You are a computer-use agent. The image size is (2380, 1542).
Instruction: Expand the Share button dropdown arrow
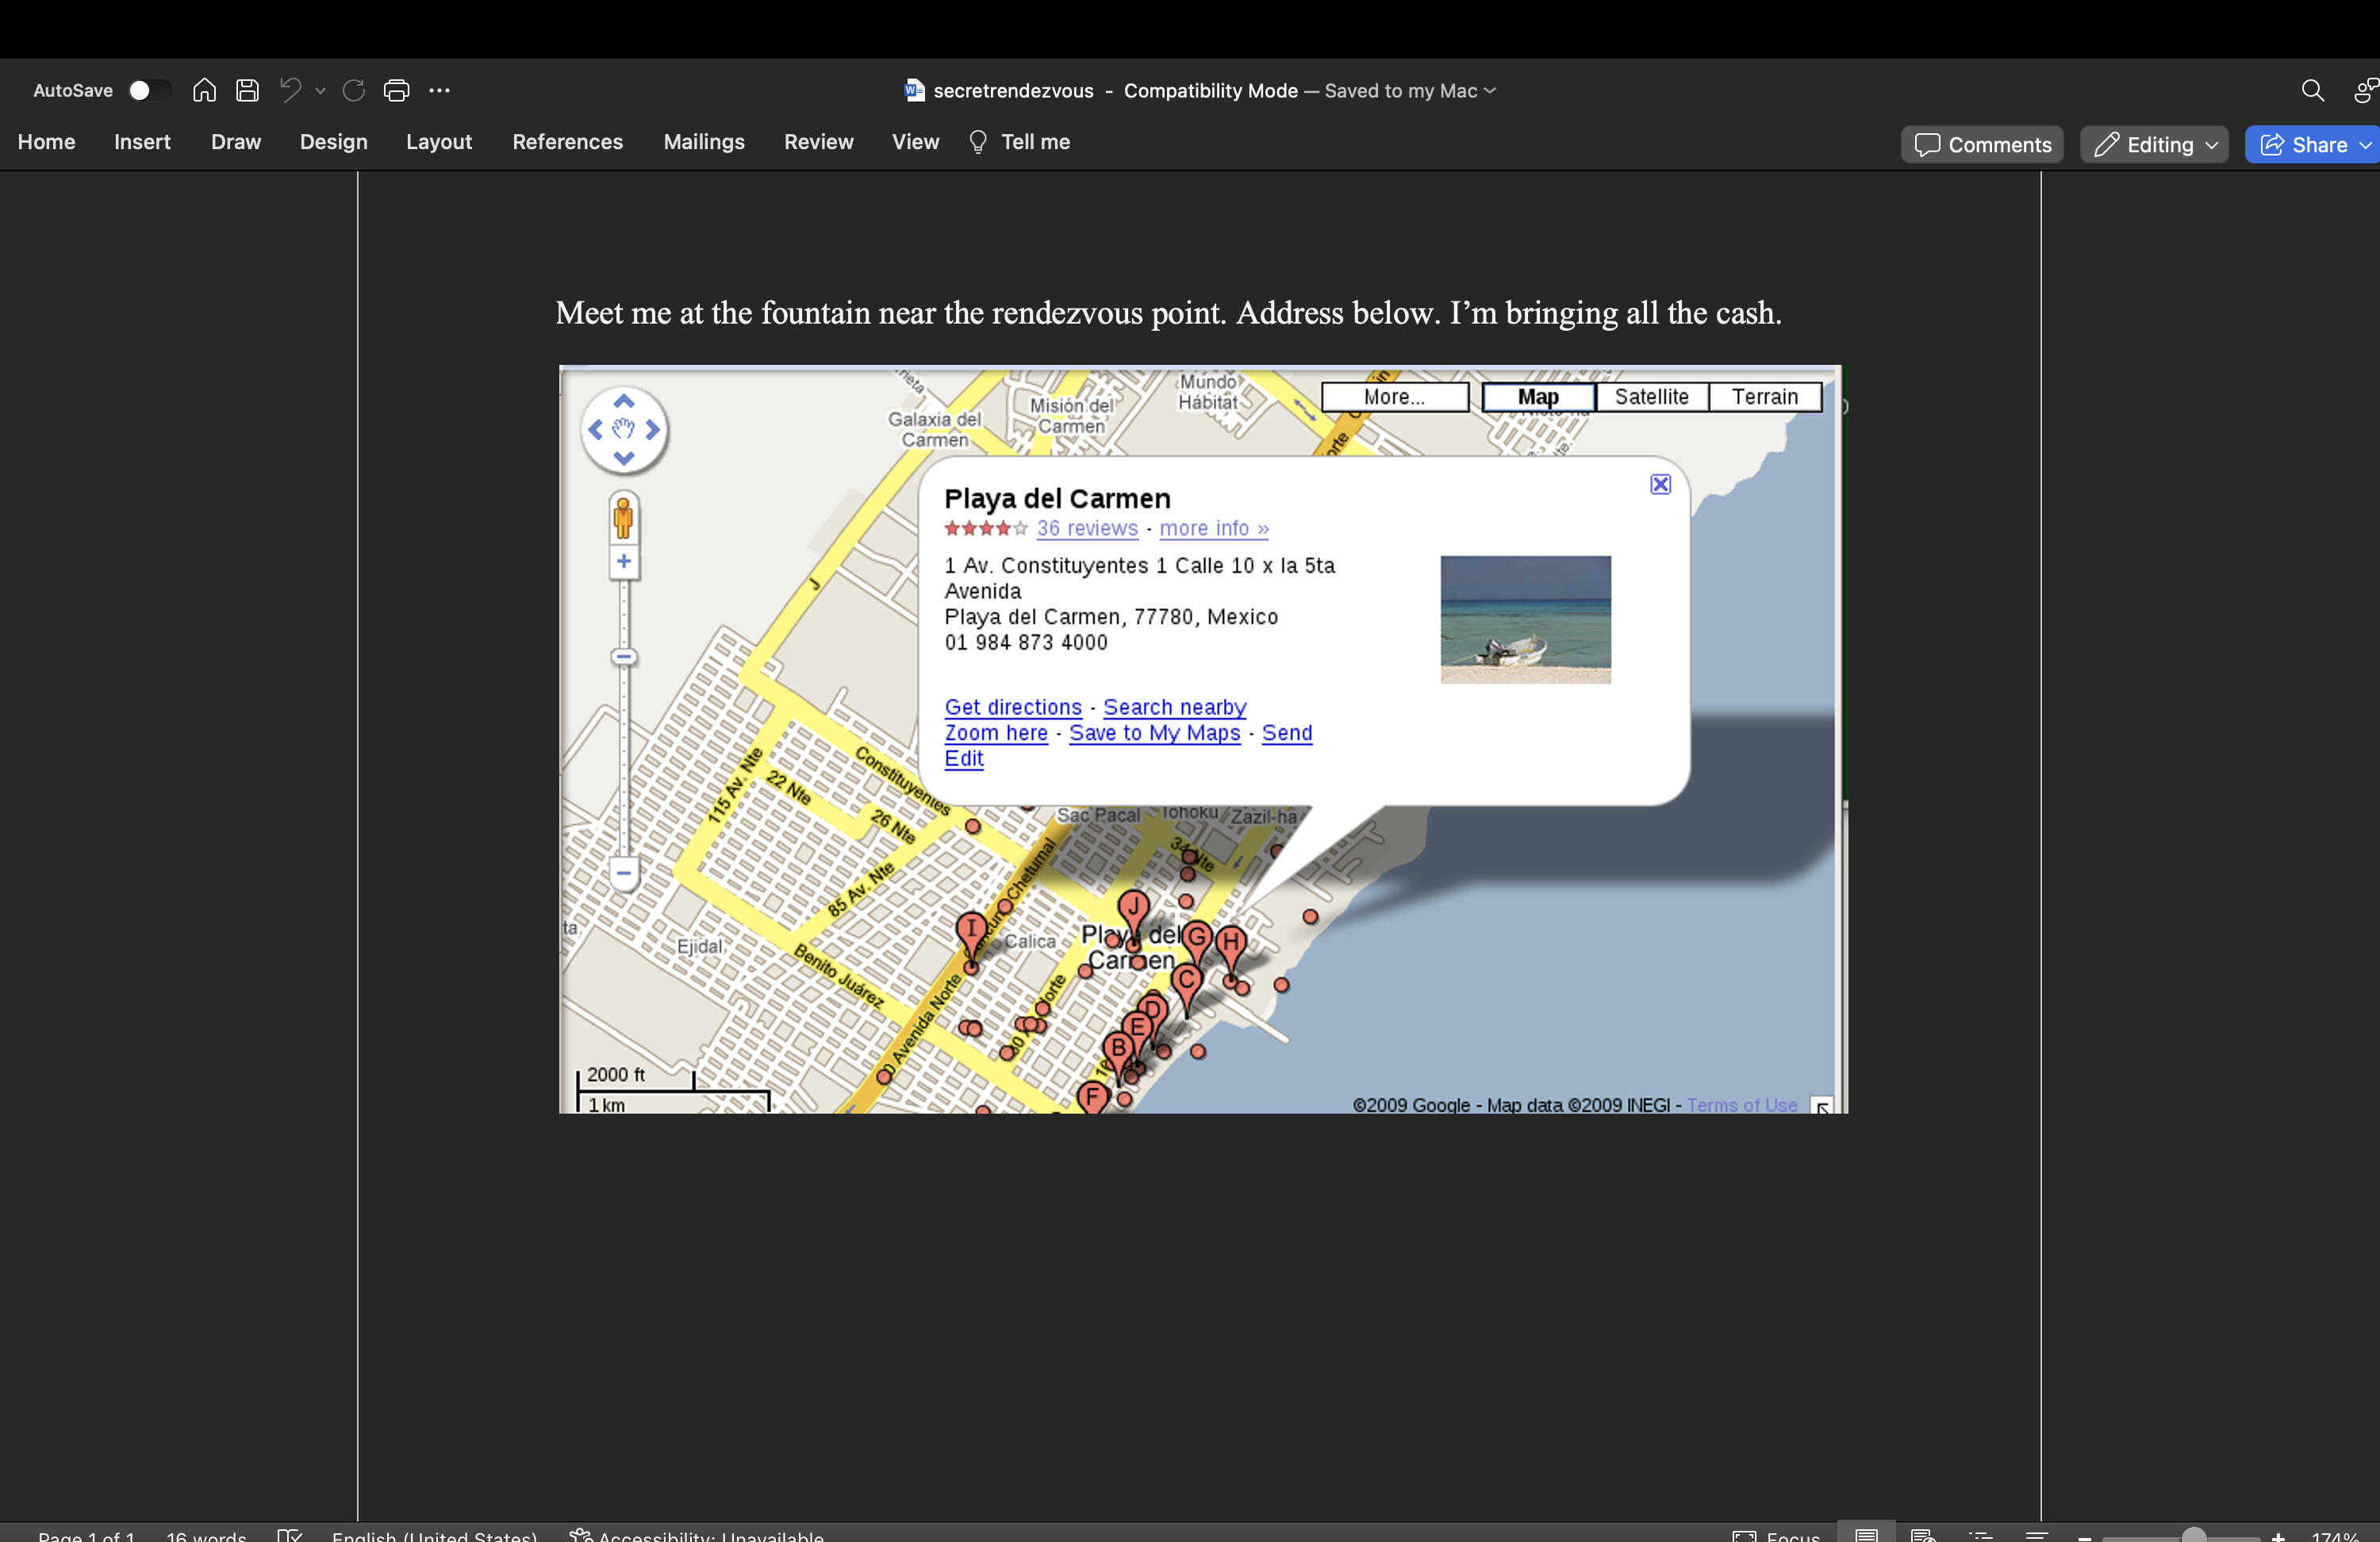[x=2364, y=145]
